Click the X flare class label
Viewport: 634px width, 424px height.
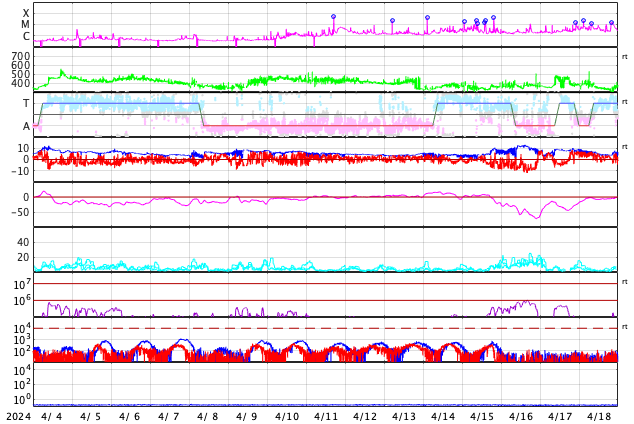click(26, 13)
